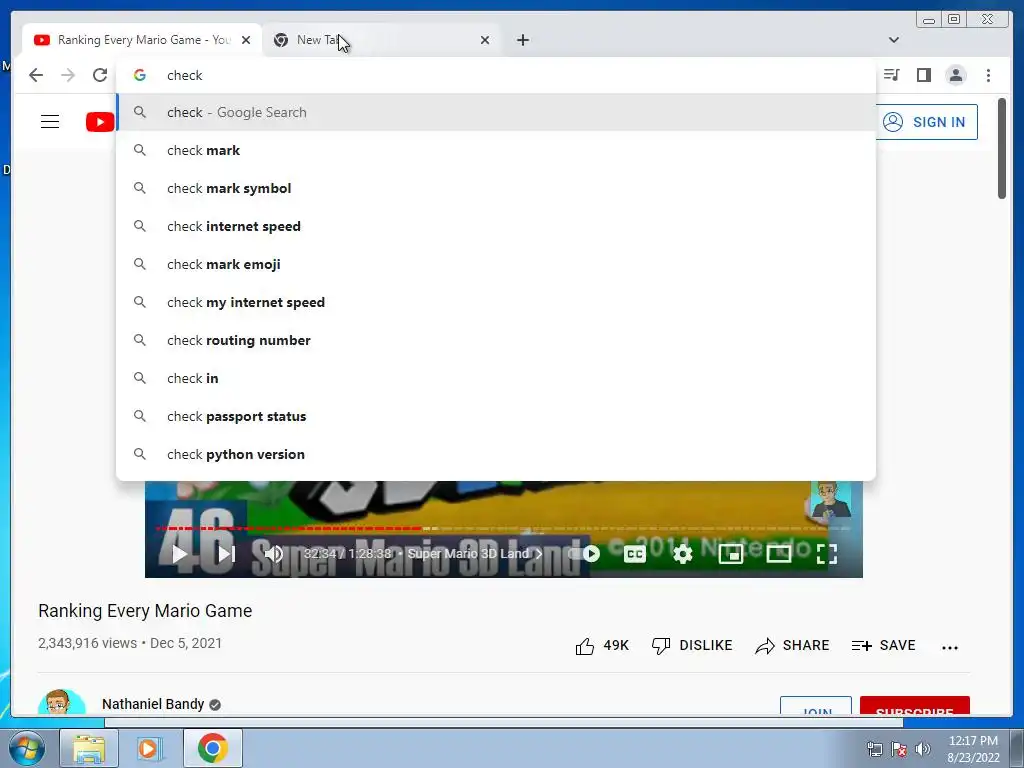This screenshot has height=768, width=1024.
Task: Enable the miniplayer mode icon
Action: click(730, 554)
